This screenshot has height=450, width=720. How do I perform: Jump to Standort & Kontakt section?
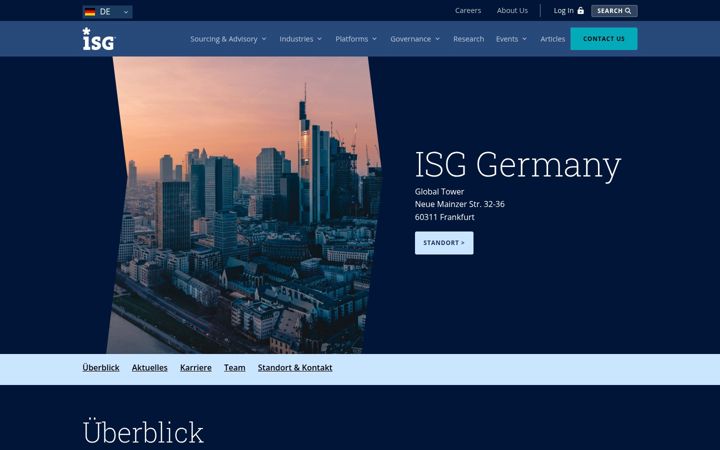(295, 368)
